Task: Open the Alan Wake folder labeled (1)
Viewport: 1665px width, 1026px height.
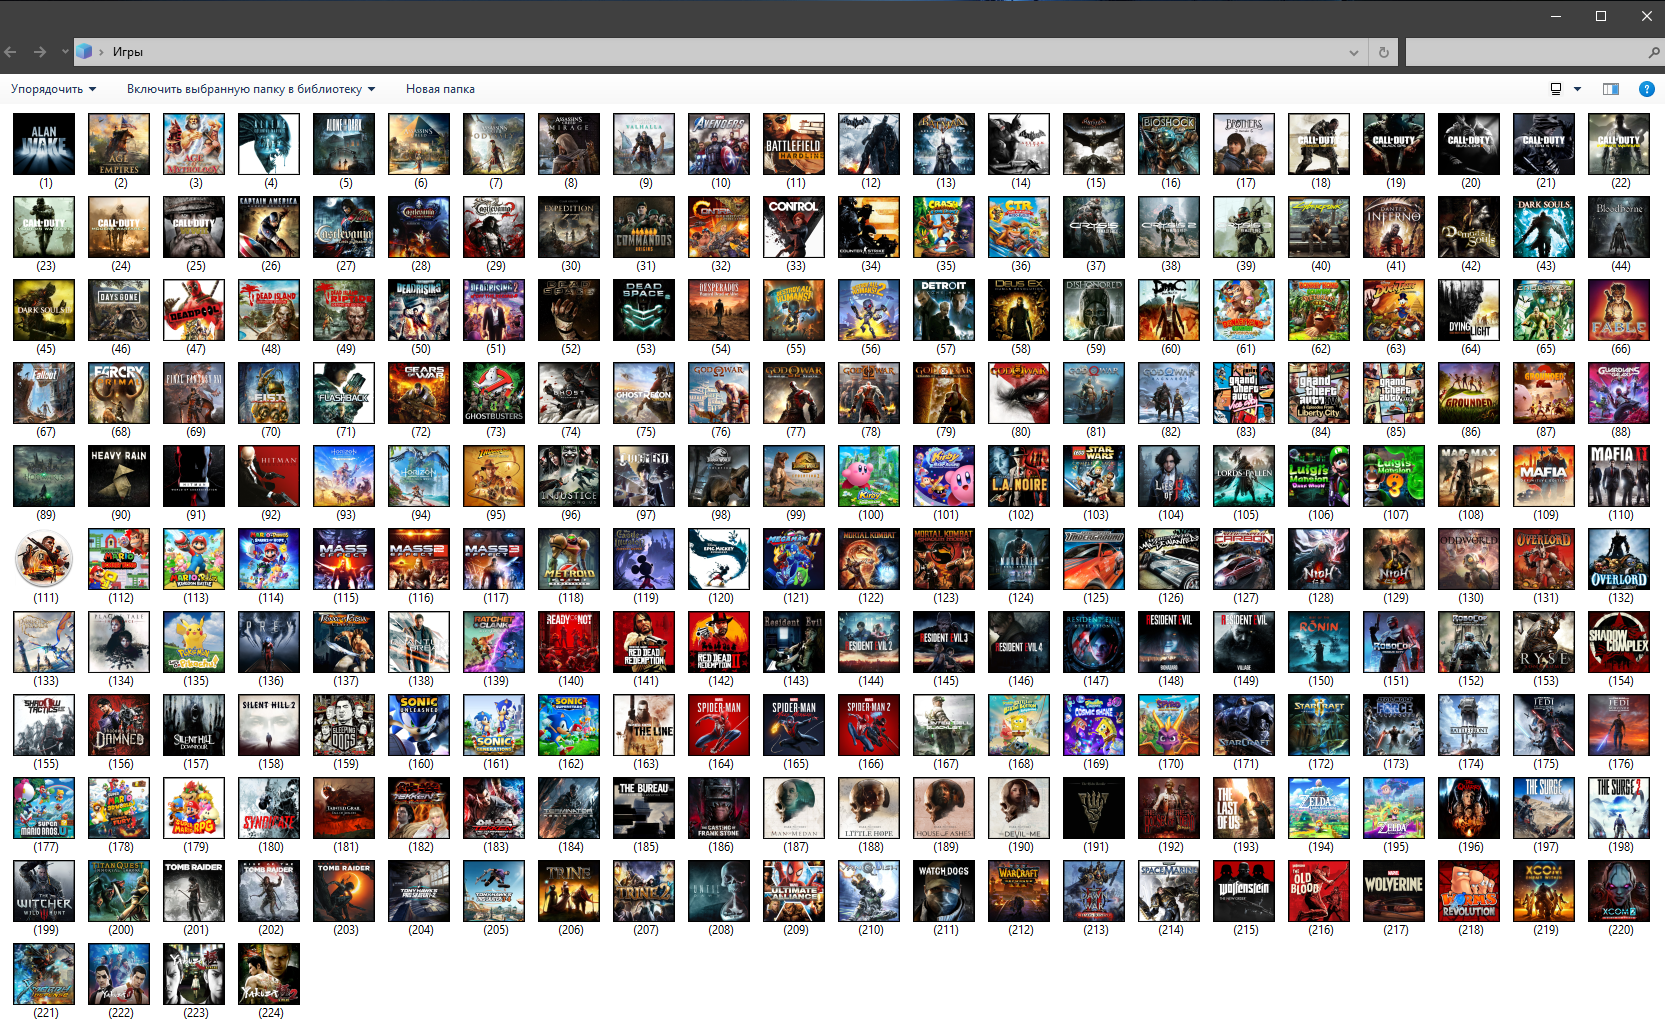Action: click(44, 144)
